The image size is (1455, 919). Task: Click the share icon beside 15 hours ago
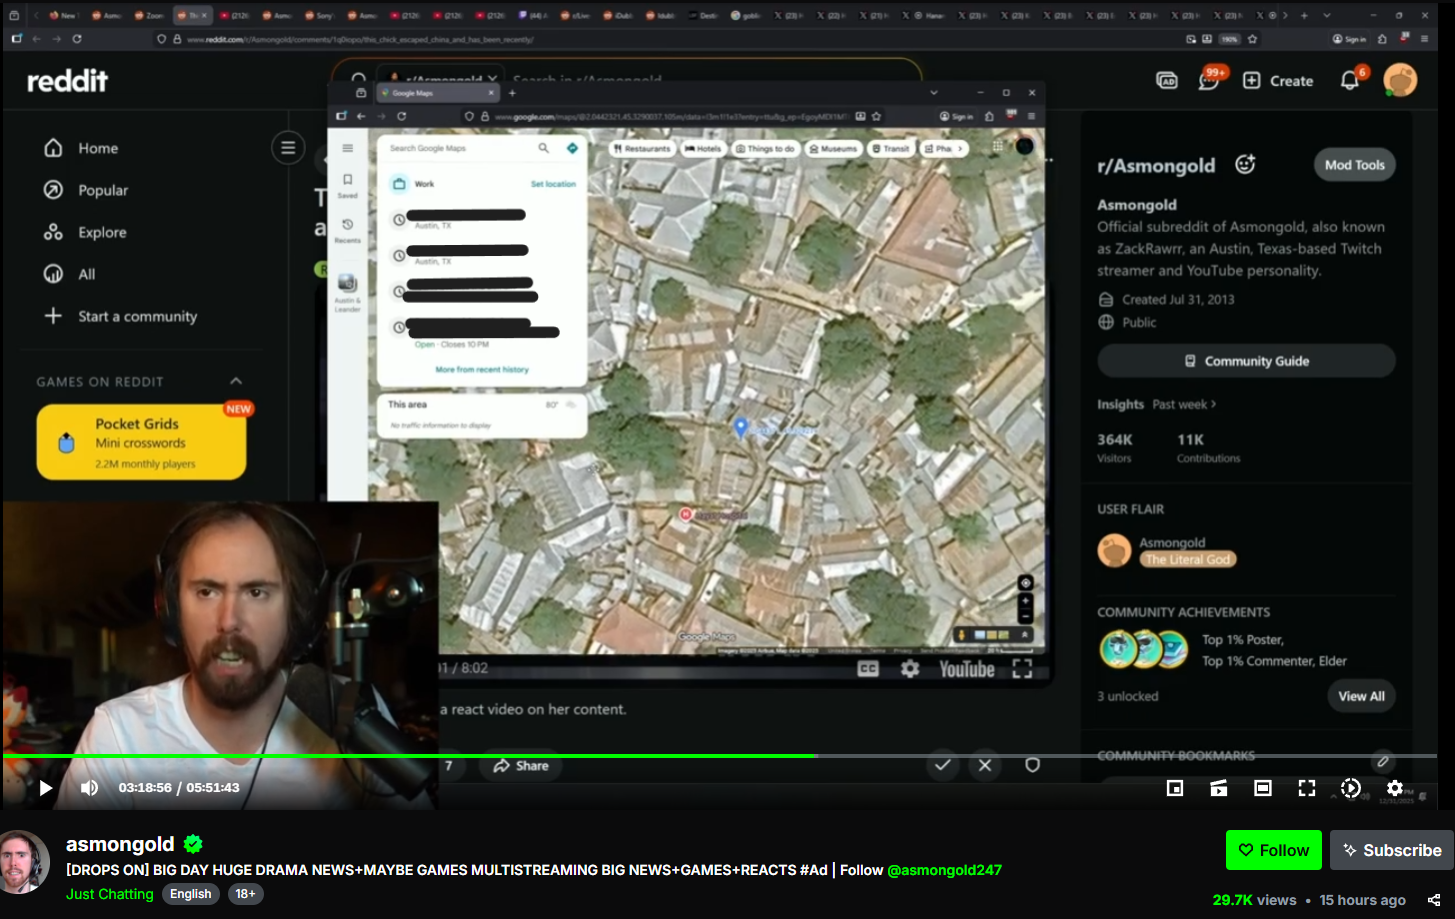(x=1433, y=900)
